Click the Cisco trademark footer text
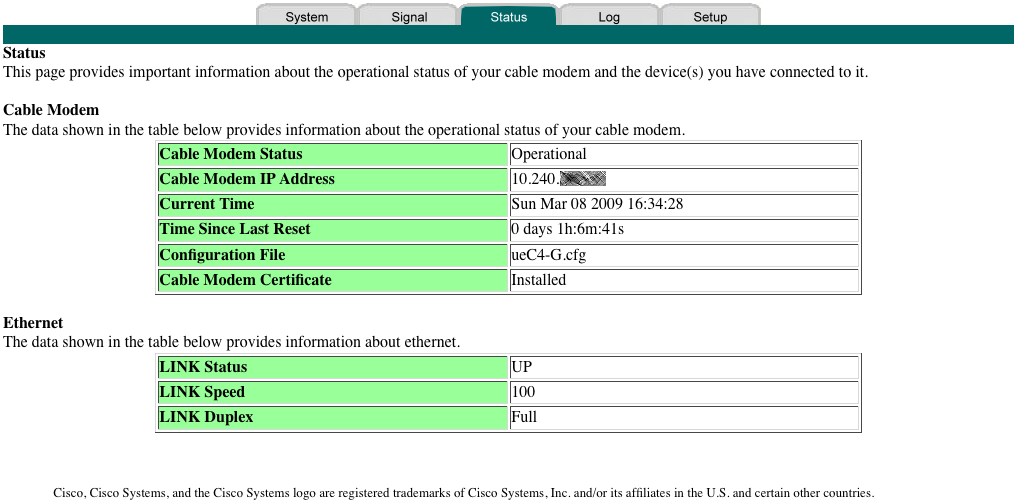The image size is (1018, 502). pyautogui.click(x=463, y=493)
